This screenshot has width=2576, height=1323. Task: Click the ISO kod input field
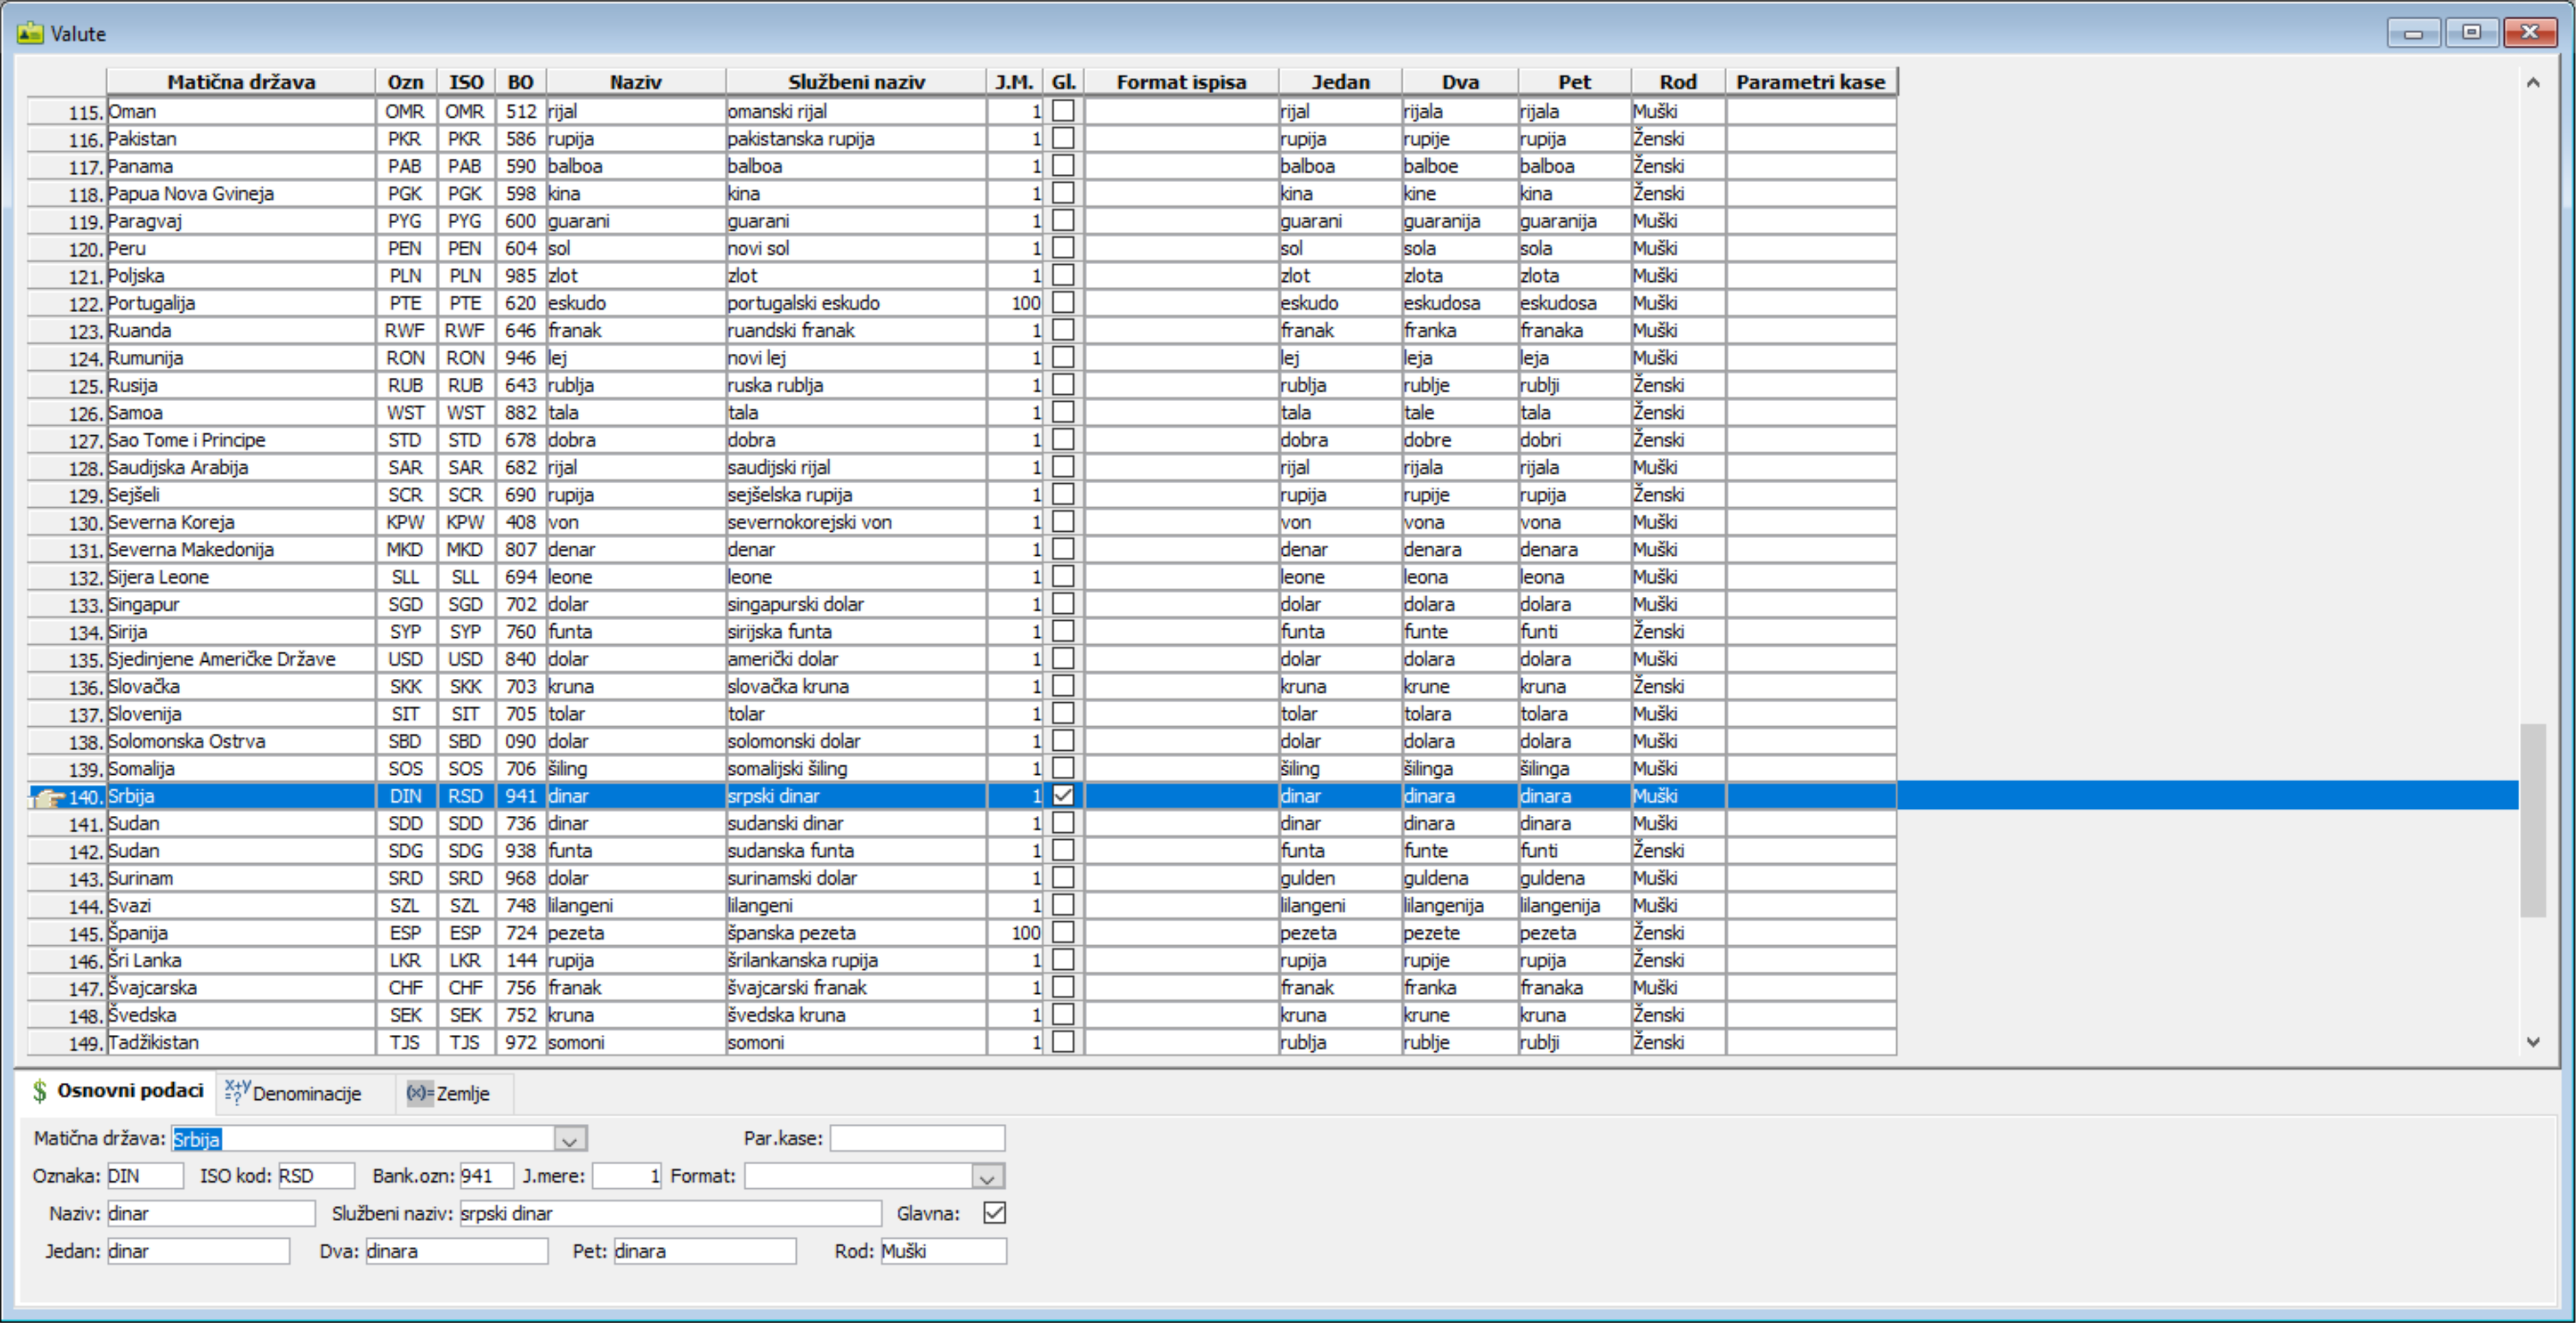click(316, 1176)
